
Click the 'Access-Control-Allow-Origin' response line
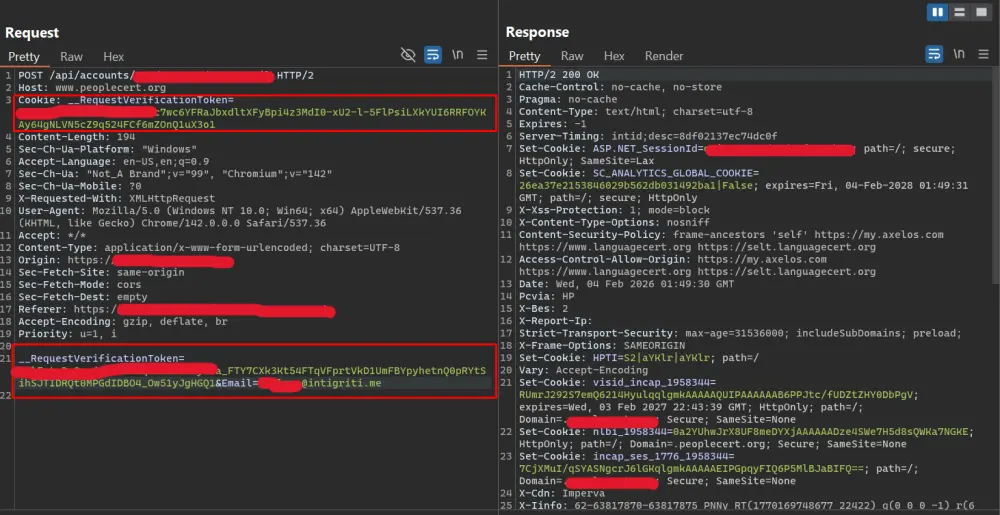point(700,265)
